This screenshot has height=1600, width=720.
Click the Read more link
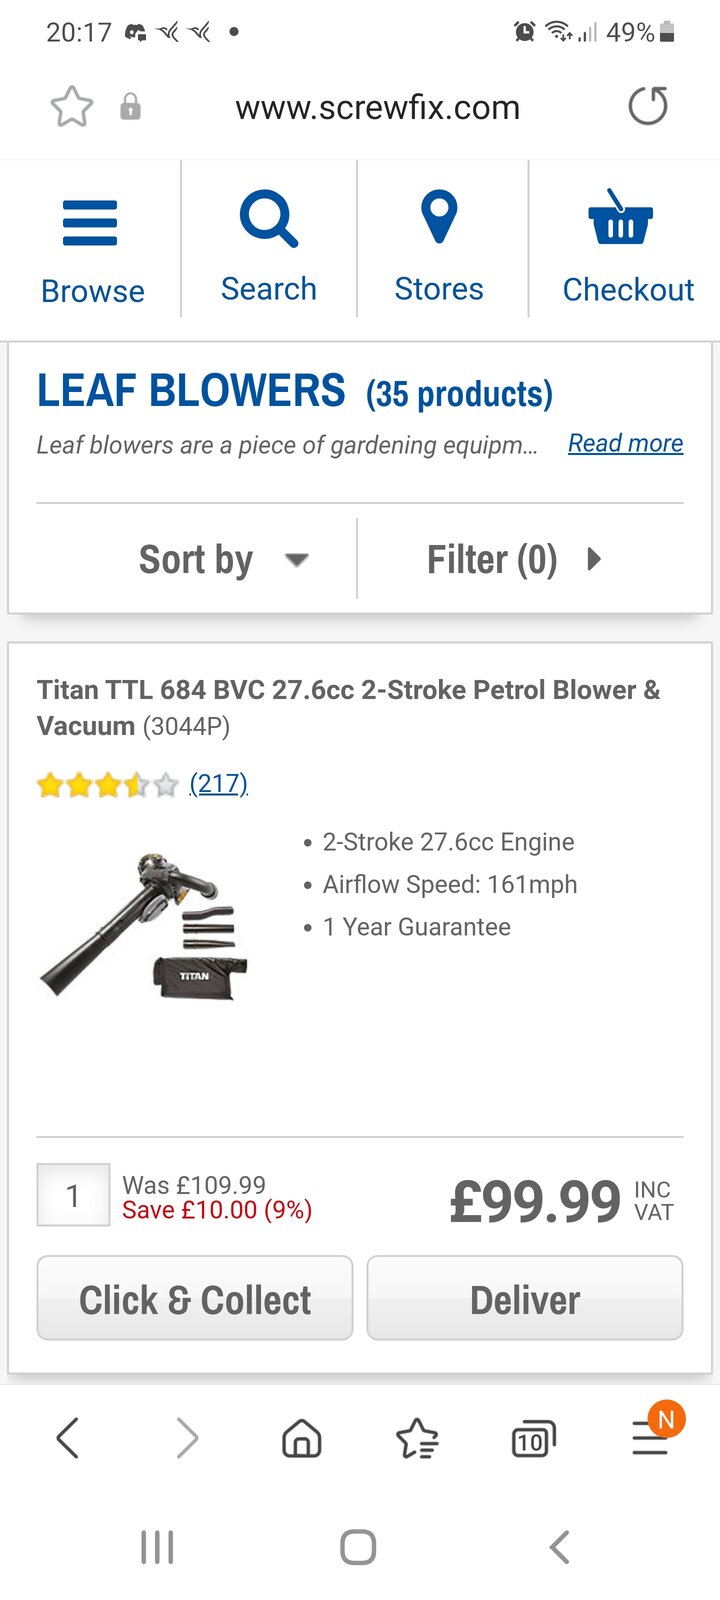coord(625,443)
